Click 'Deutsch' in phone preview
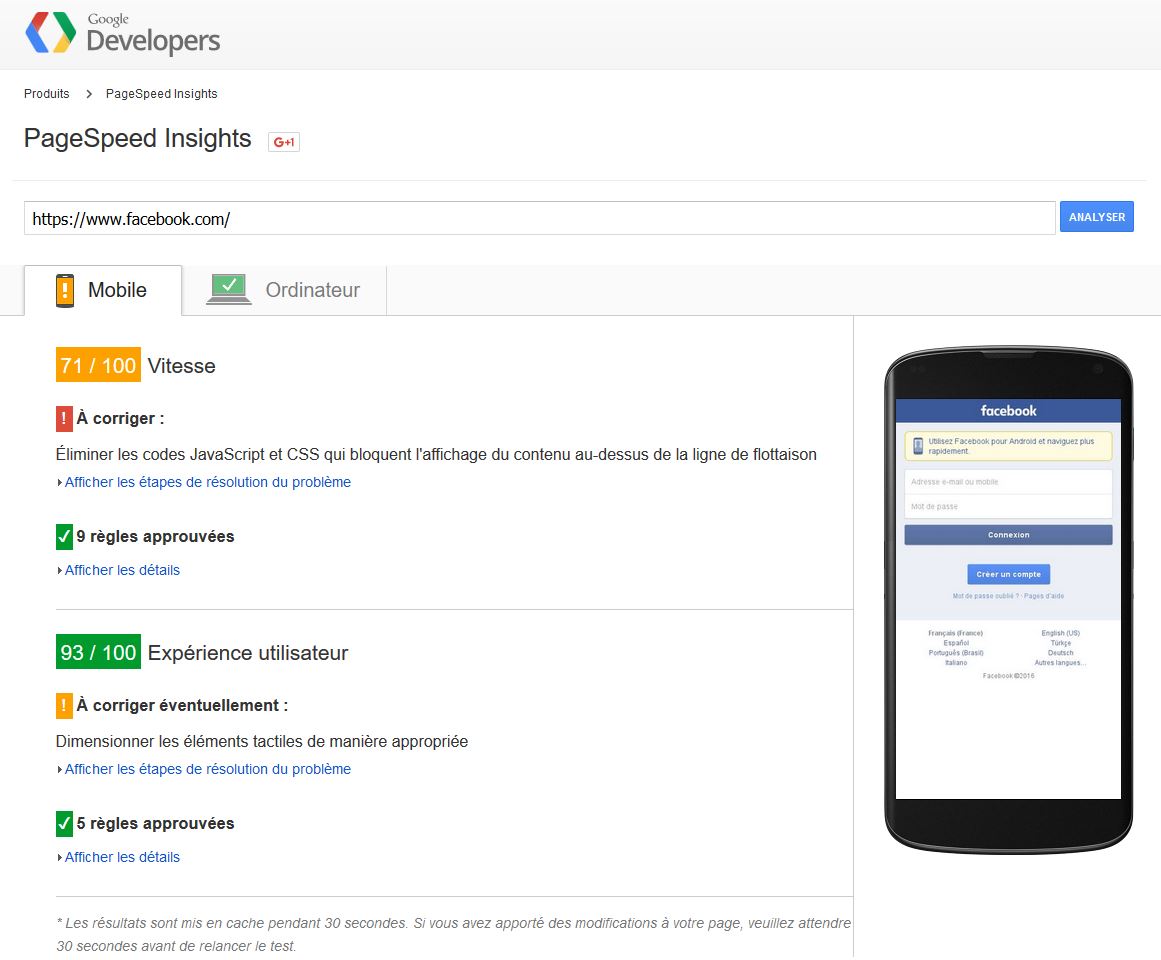The image size is (1161, 960). [x=1060, y=653]
